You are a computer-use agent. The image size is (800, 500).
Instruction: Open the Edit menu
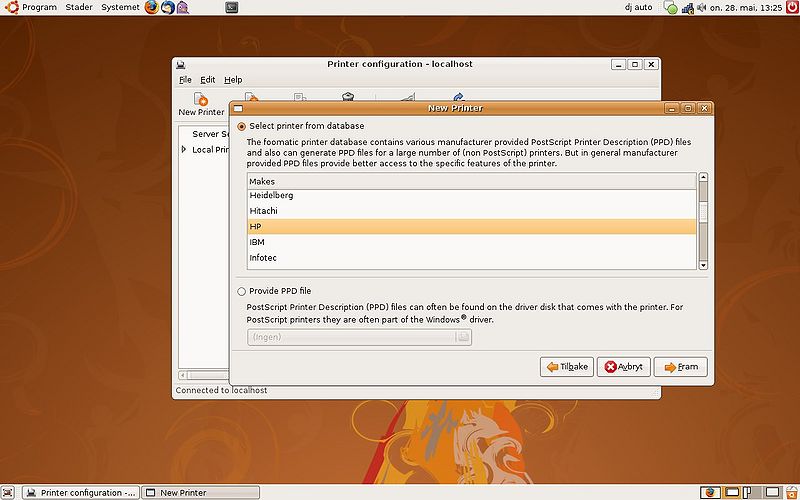[208, 80]
